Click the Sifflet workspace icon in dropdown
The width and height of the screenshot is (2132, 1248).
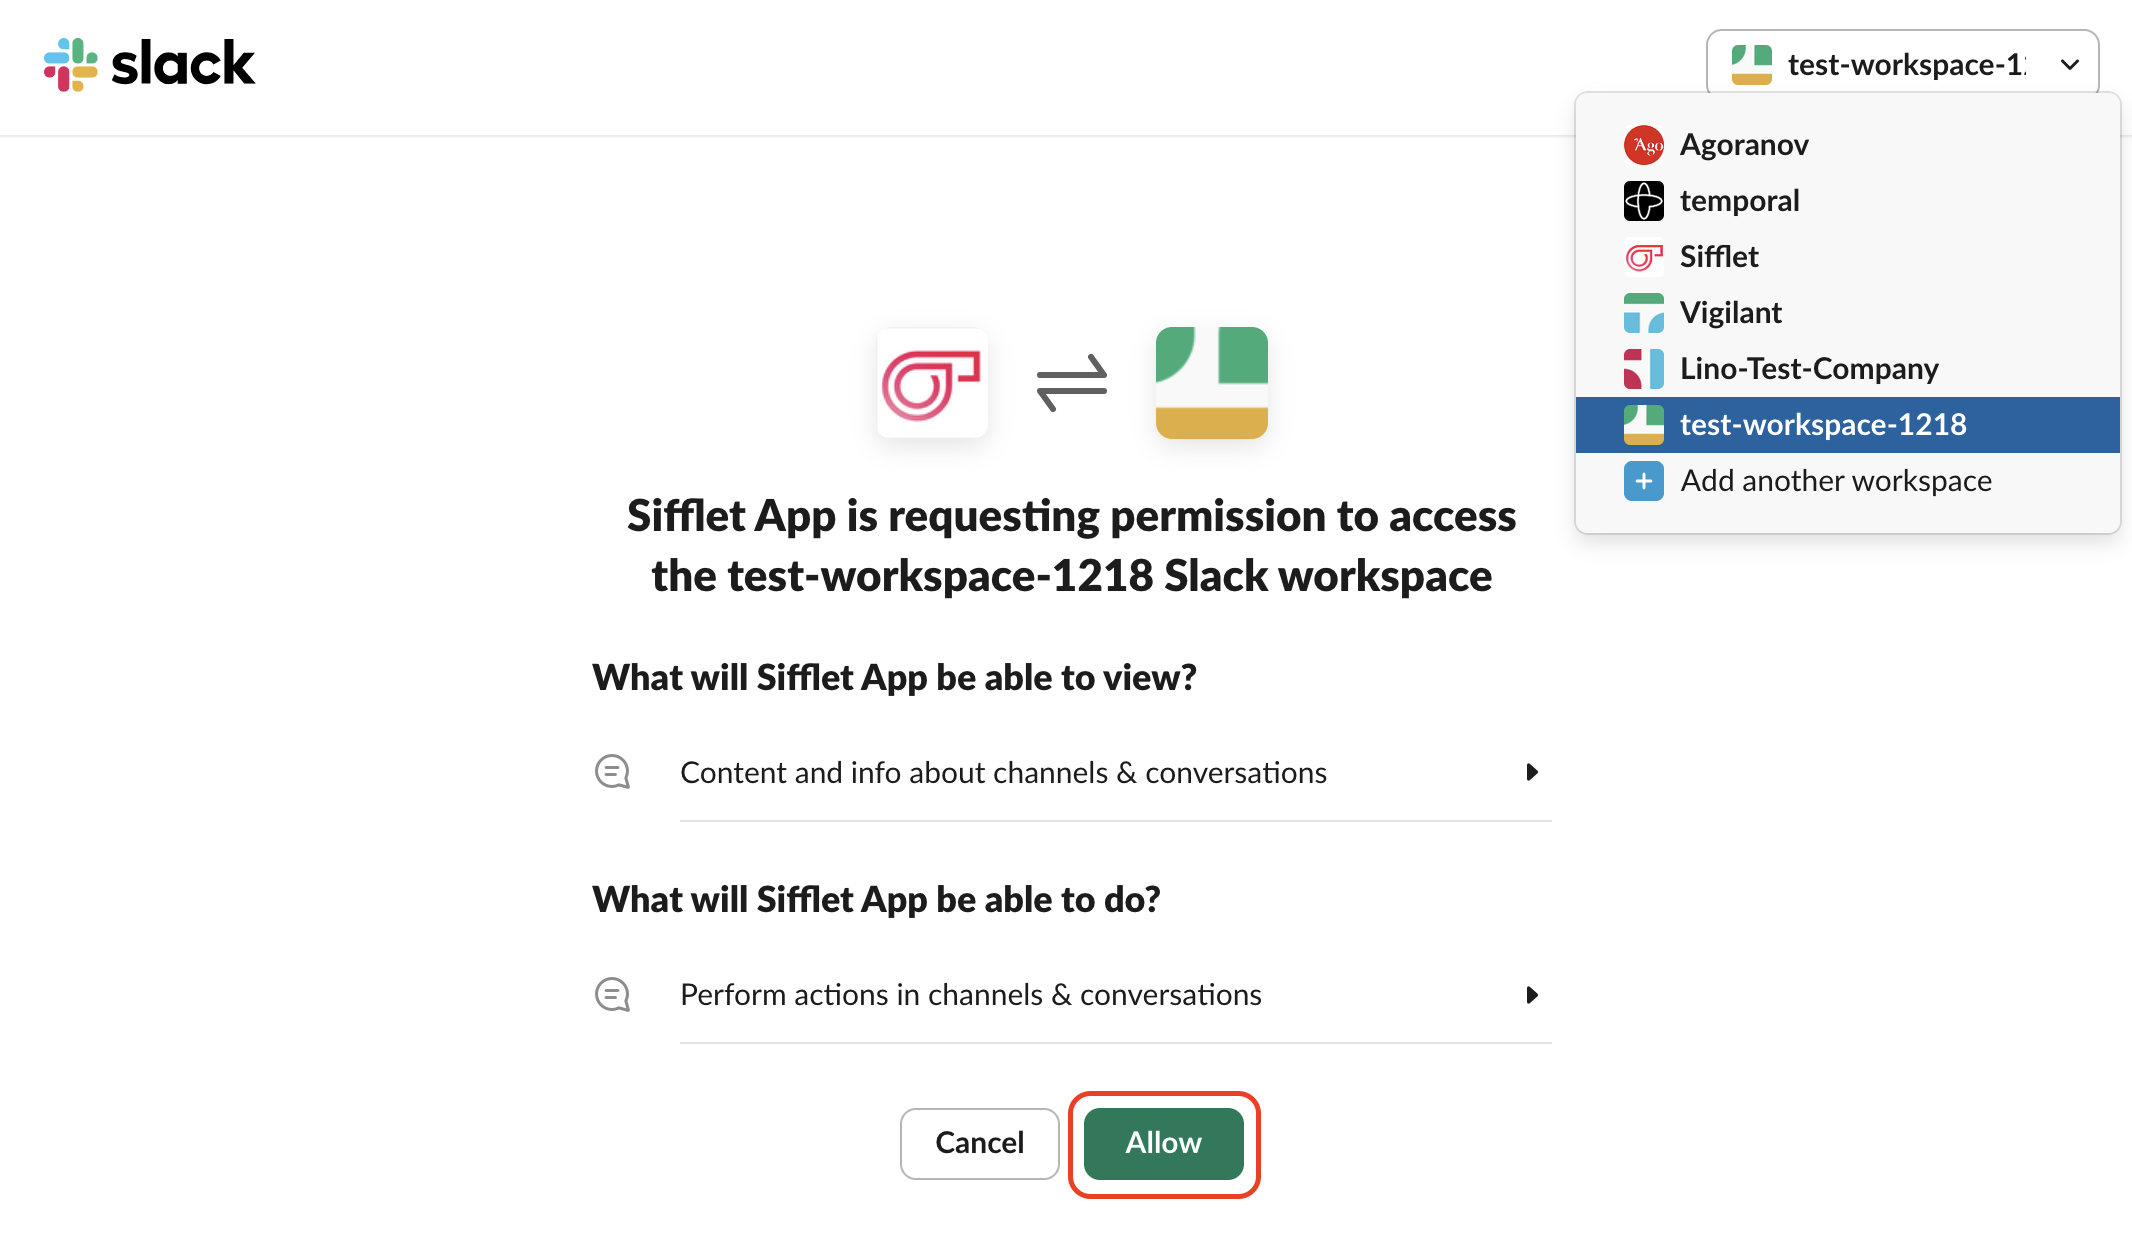1643,256
